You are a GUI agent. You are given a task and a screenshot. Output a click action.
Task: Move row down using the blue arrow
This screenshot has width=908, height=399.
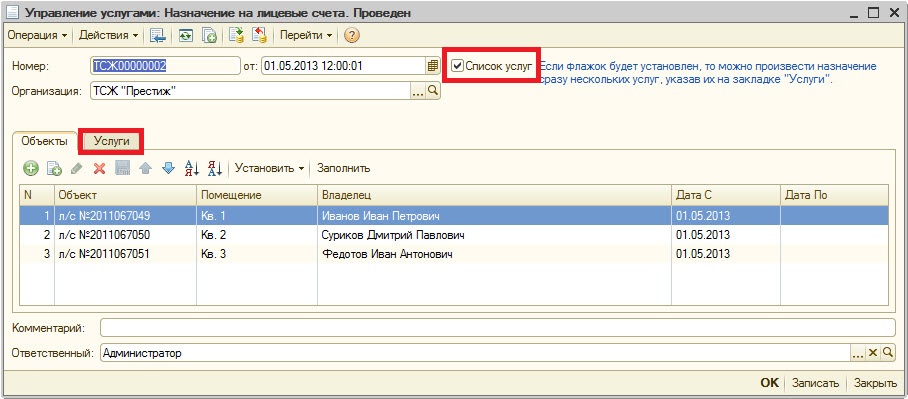point(168,169)
